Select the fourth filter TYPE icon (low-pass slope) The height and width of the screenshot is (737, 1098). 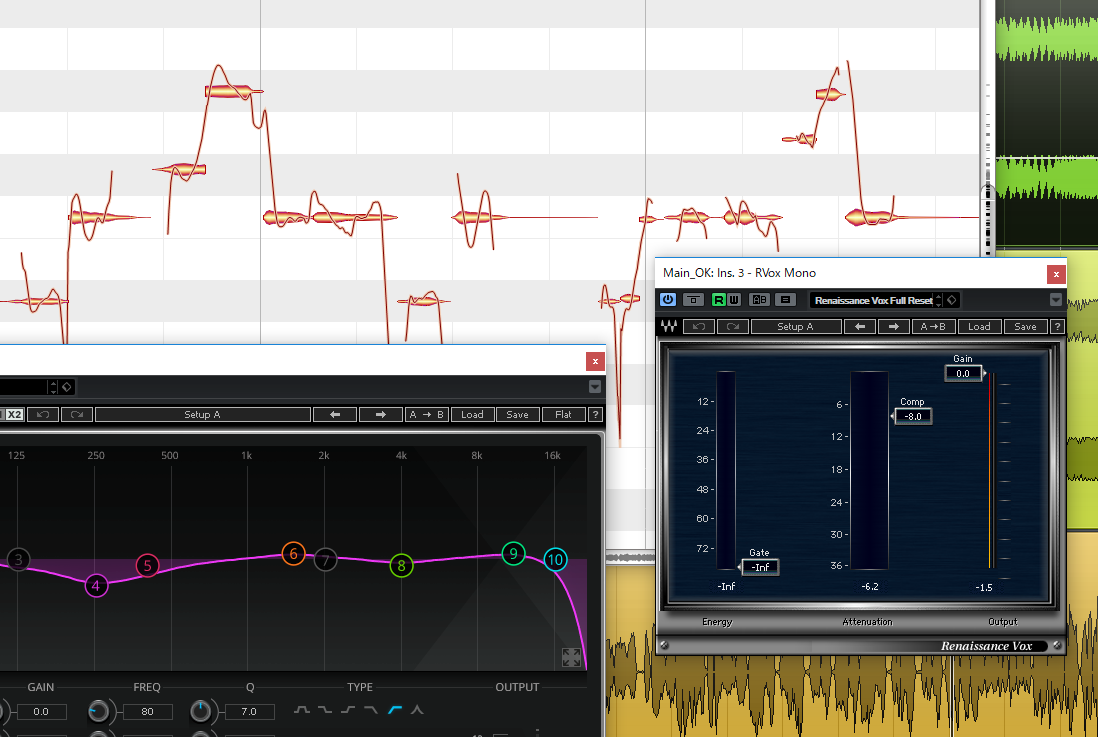pyautogui.click(x=371, y=710)
